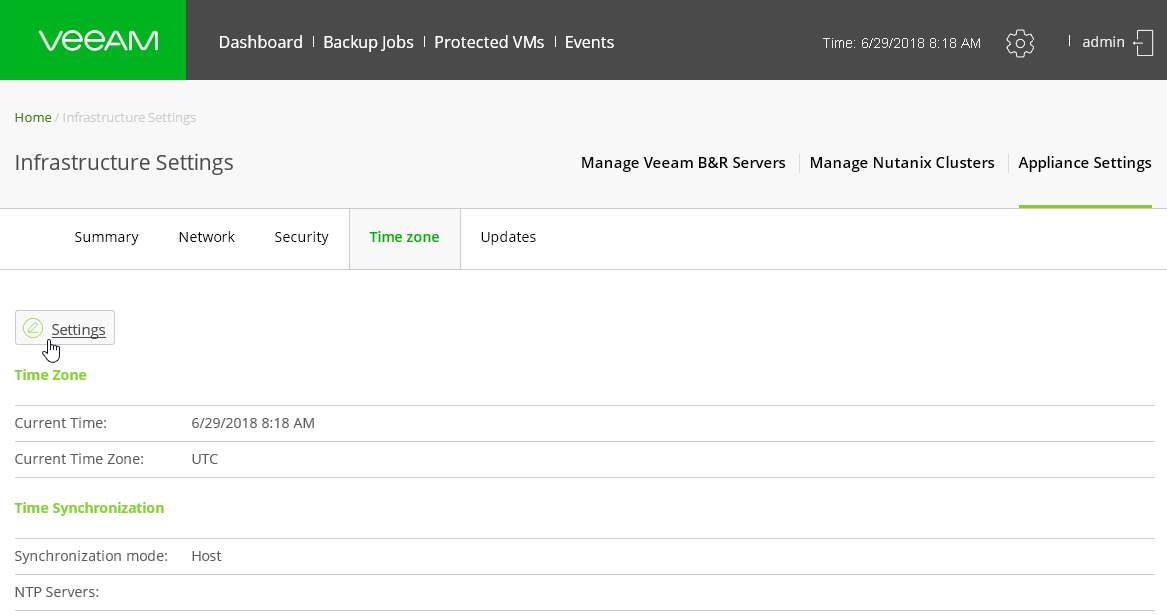Screen dimensions: 1167x615
Task: Click the Current Time Zone: label
Action: coord(79,459)
